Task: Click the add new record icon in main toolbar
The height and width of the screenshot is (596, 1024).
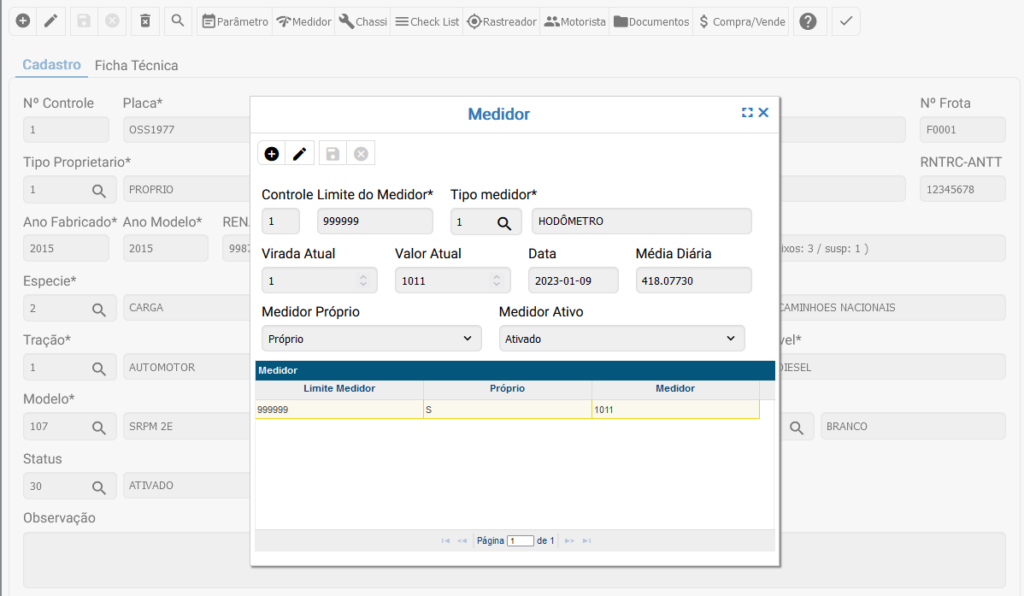Action: (x=22, y=21)
